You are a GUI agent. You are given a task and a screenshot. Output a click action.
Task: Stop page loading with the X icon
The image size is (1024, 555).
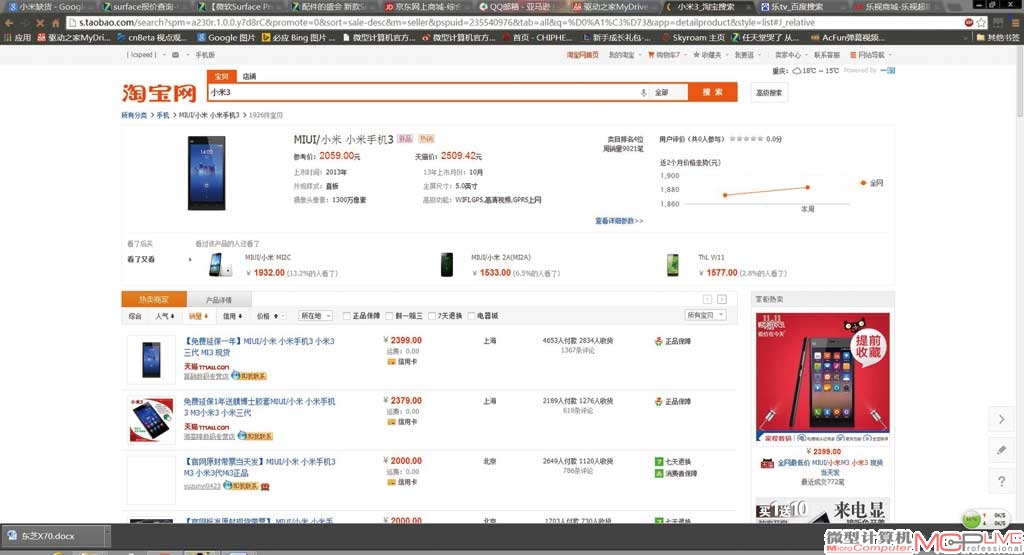pos(40,23)
